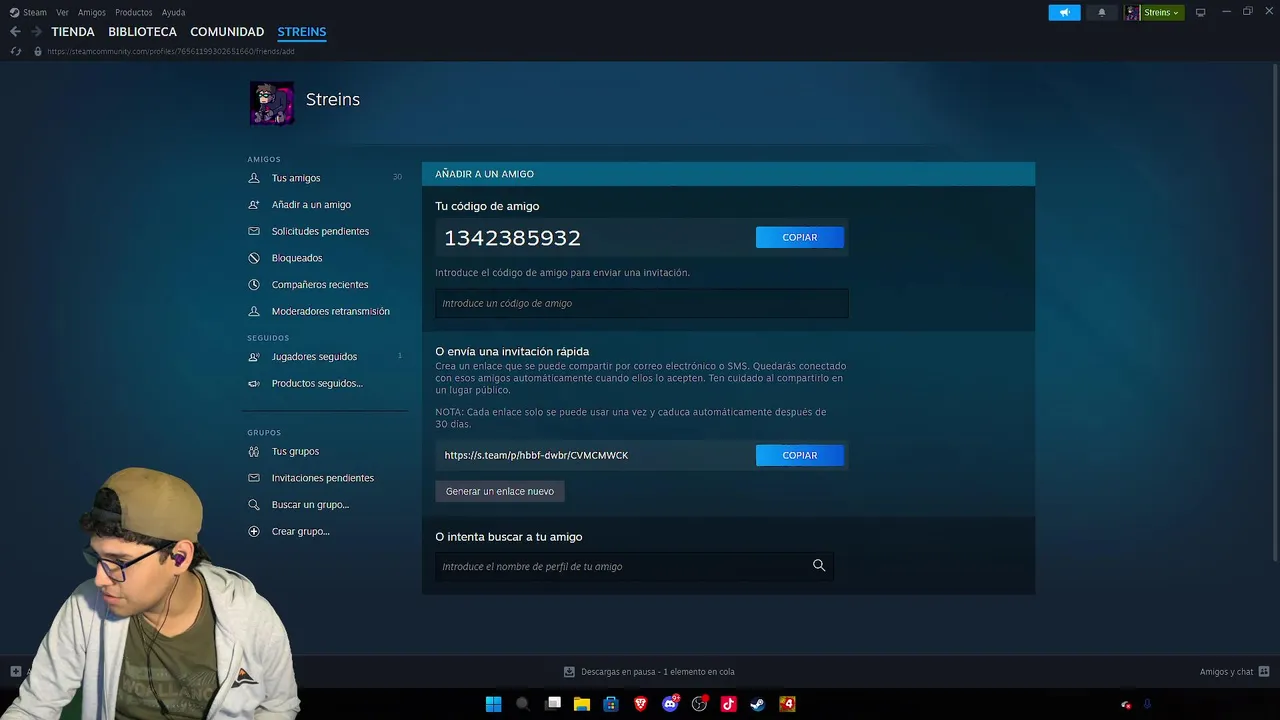The width and height of the screenshot is (1280, 720).
Task: Open notifications with the bell icon
Action: pyautogui.click(x=1102, y=12)
